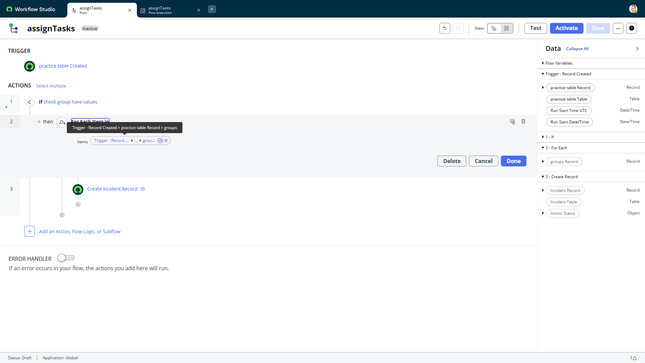Undo the last flow change
This screenshot has width=645, height=363.
pos(445,28)
